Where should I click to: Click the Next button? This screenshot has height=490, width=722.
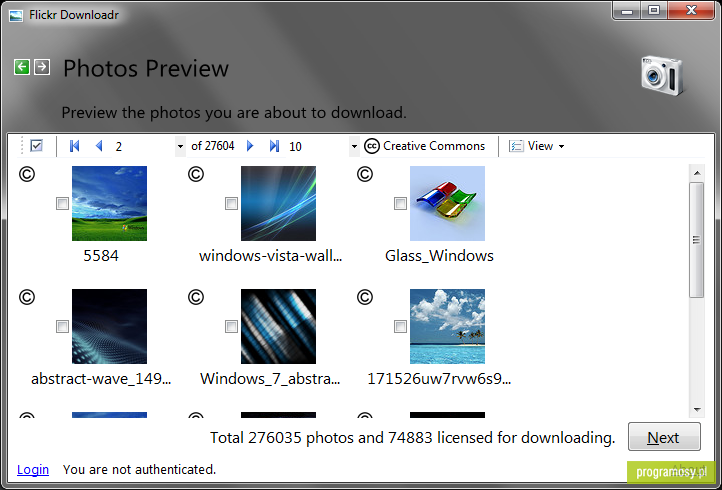pos(664,437)
